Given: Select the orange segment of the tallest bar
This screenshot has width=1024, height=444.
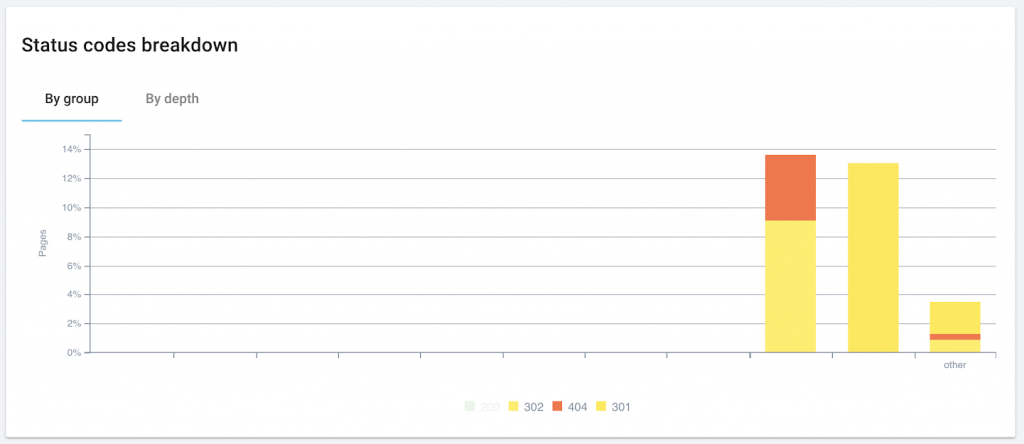Looking at the screenshot, I should 790,187.
